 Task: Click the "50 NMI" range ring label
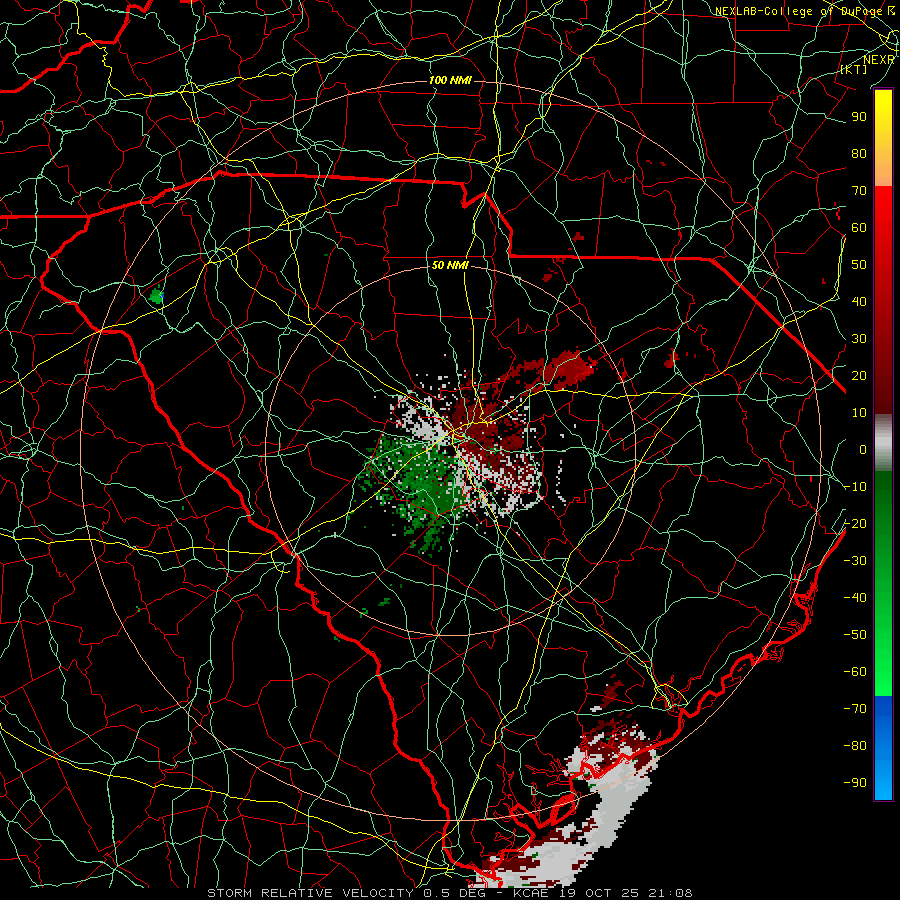click(450, 266)
